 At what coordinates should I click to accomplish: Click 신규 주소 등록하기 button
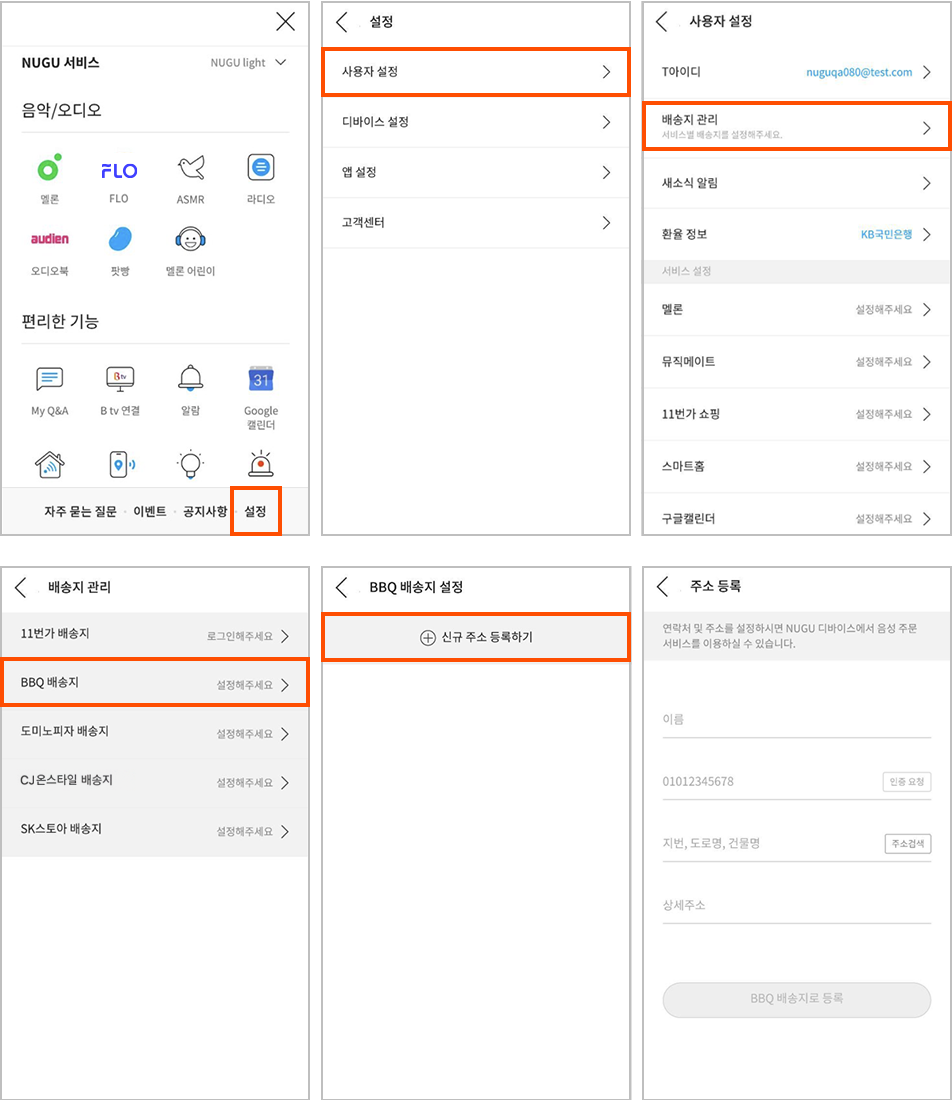click(x=476, y=638)
